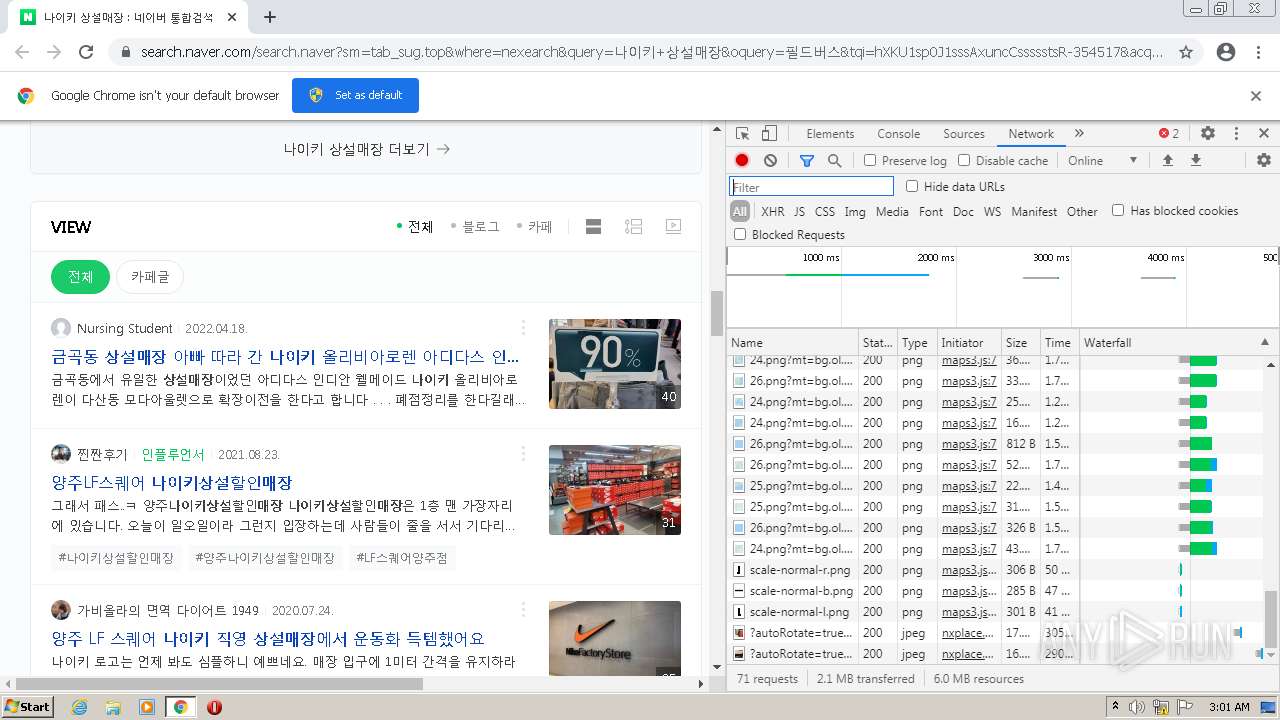This screenshot has height=720, width=1280.
Task: Click the page vertical scrollbar thumb
Action: (717, 314)
